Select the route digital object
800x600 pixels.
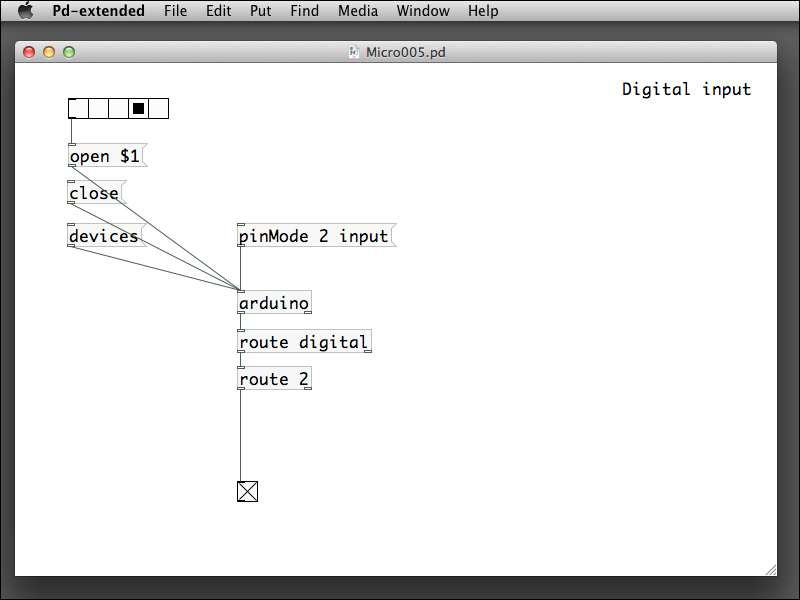302,341
